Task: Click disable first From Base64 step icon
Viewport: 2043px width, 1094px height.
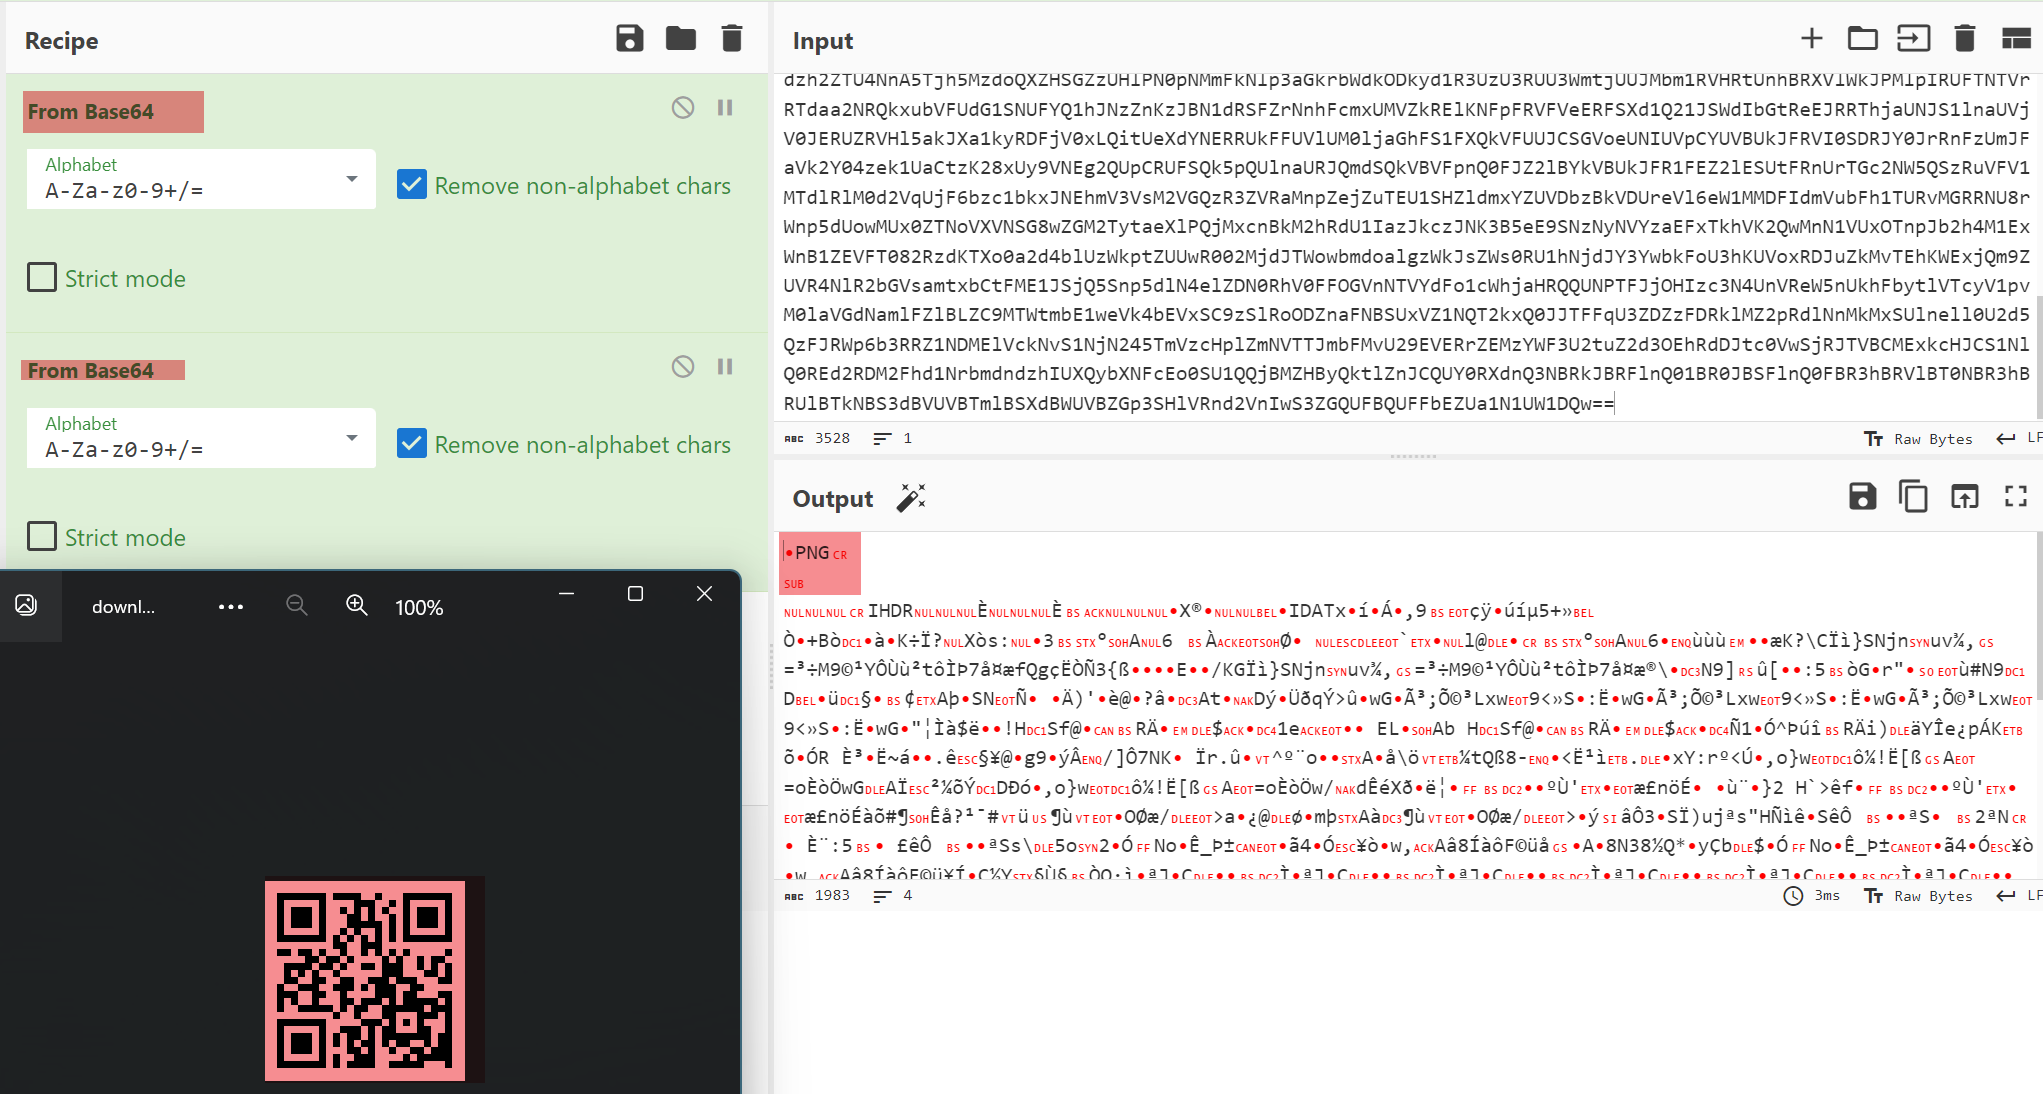Action: click(x=682, y=107)
